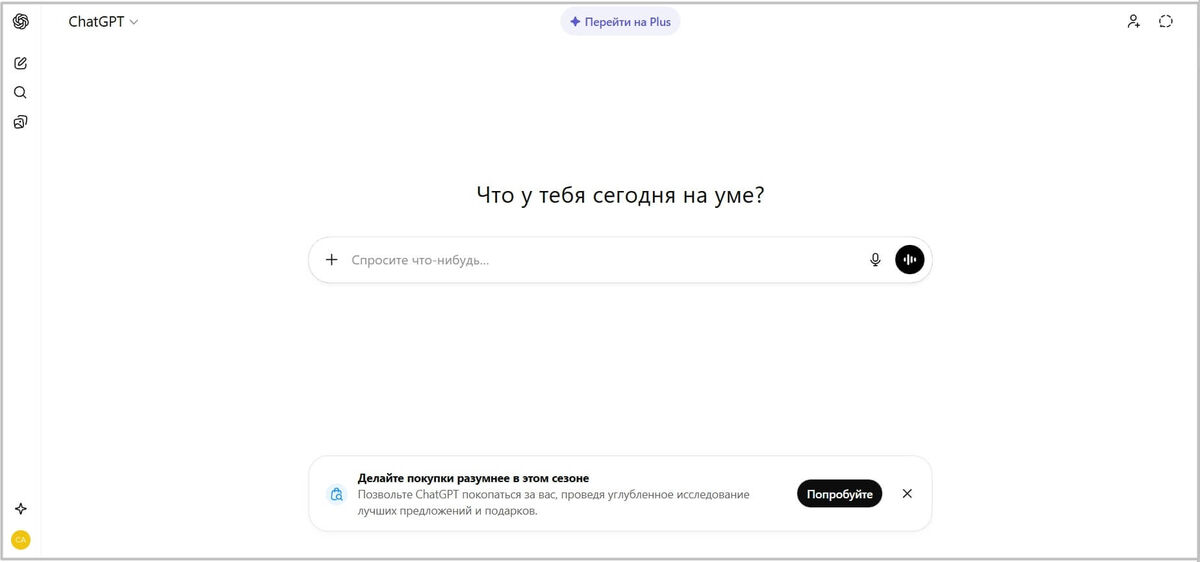
Task: Click the banner description starting Позвольте ChatGPT покопаться
Action: point(554,503)
